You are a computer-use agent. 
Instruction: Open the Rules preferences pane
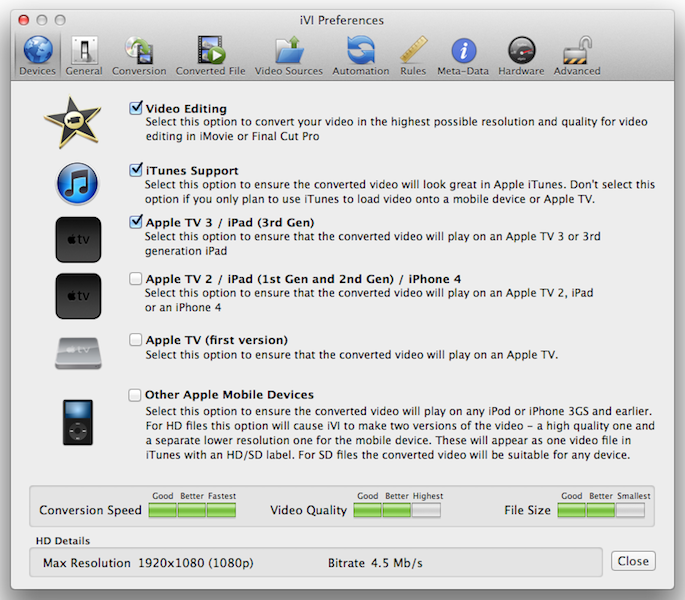pyautogui.click(x=413, y=54)
